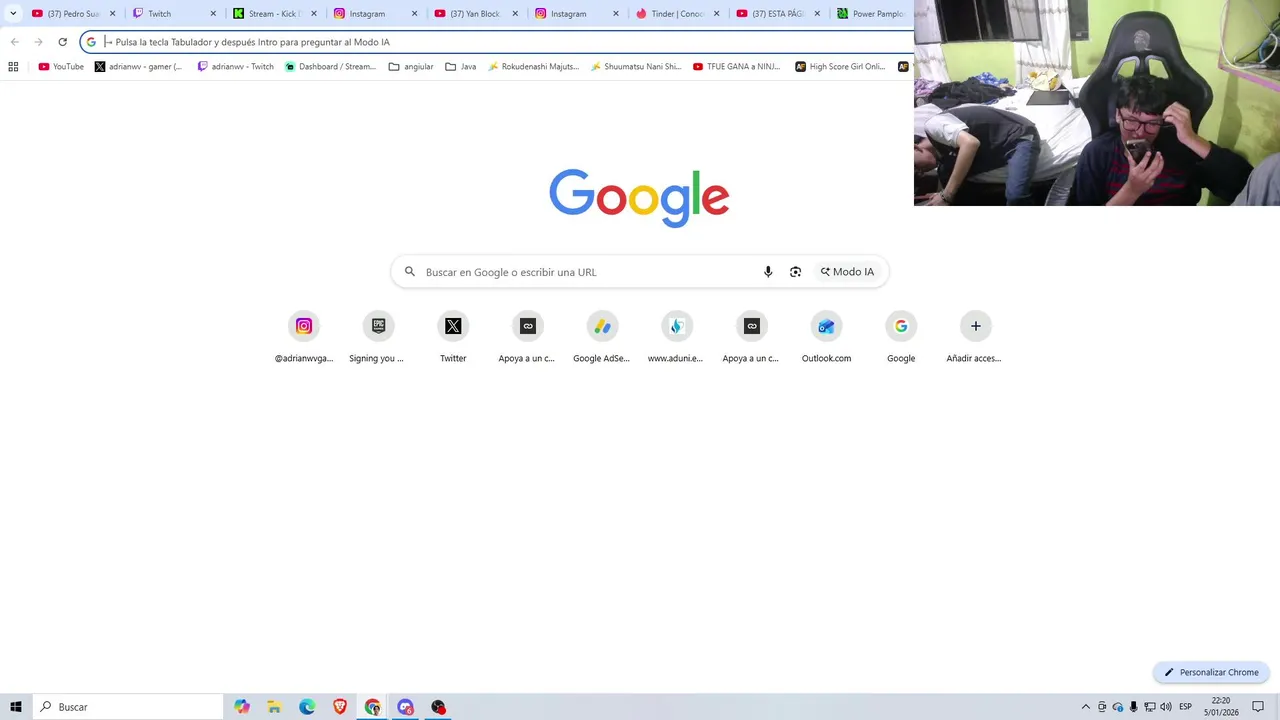Switch to the Tinder tab
Viewport: 1280px width, 720px height.
[677, 14]
